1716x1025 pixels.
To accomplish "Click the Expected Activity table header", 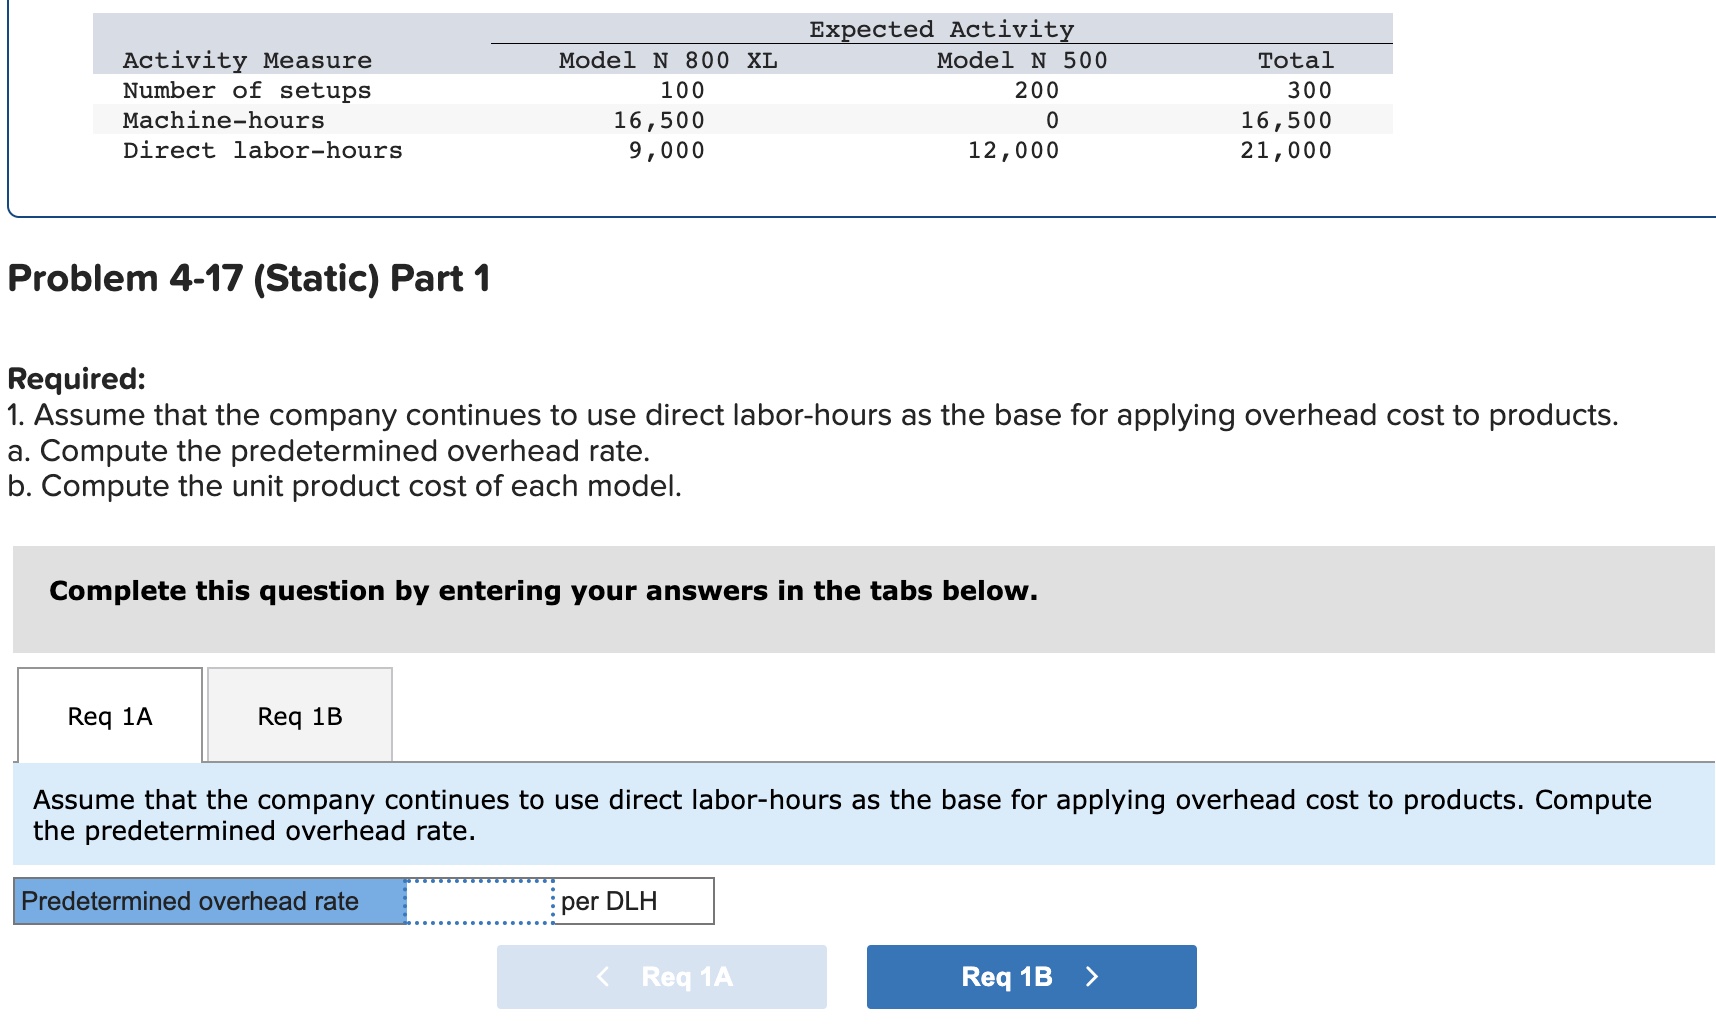I will coord(941,28).
